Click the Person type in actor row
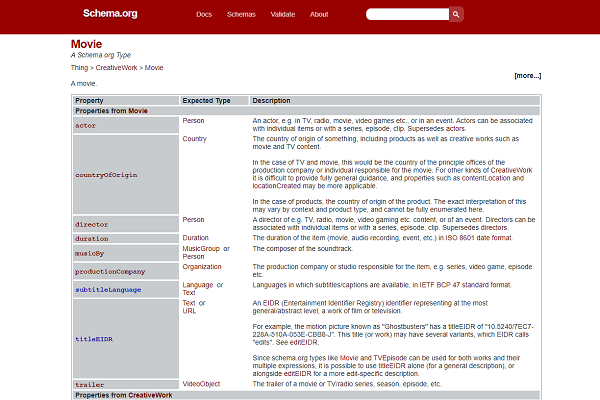The height and width of the screenshot is (400, 600). click(193, 121)
